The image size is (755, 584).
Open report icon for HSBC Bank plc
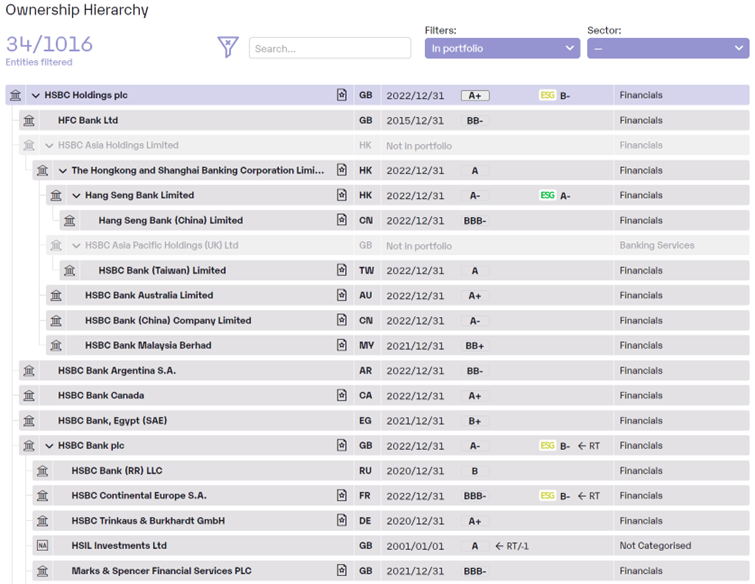341,445
